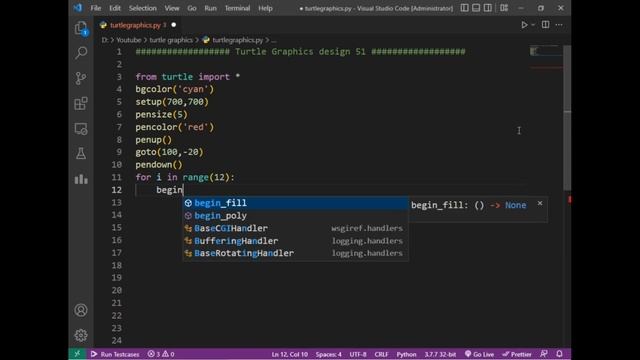
Task: Click the Turtle Graphics design 51 comment line
Action: click(x=300, y=51)
